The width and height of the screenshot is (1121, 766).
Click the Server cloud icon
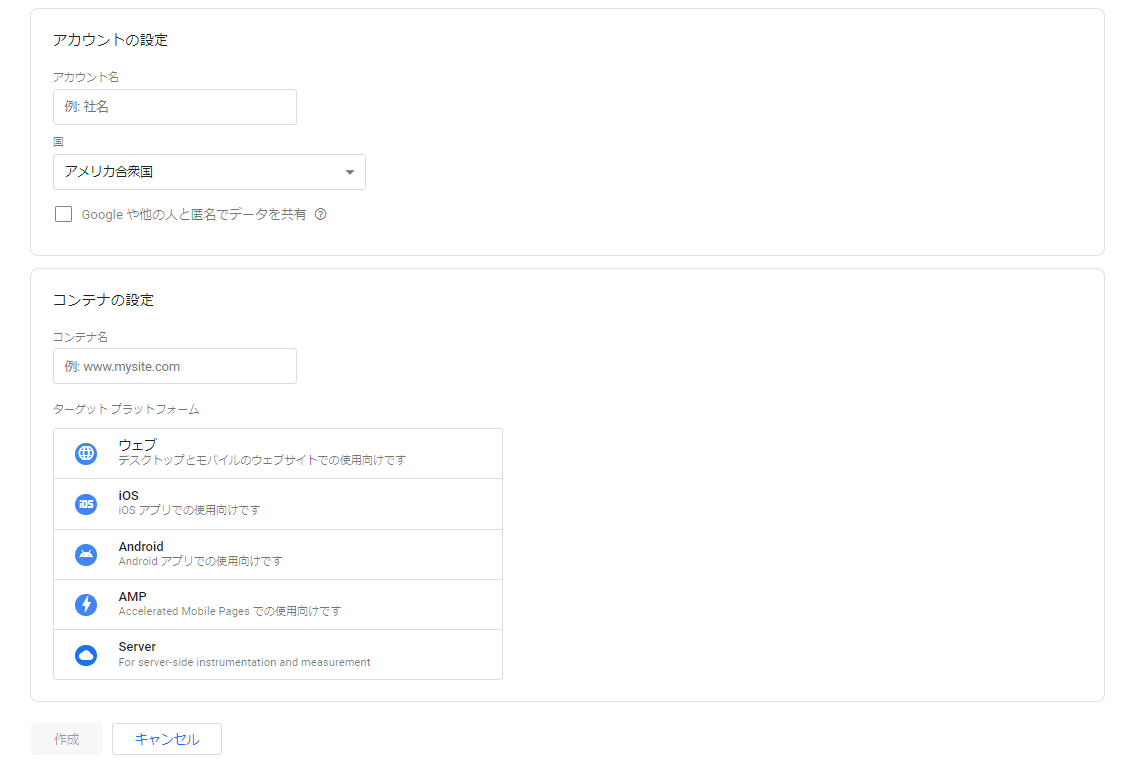(86, 655)
